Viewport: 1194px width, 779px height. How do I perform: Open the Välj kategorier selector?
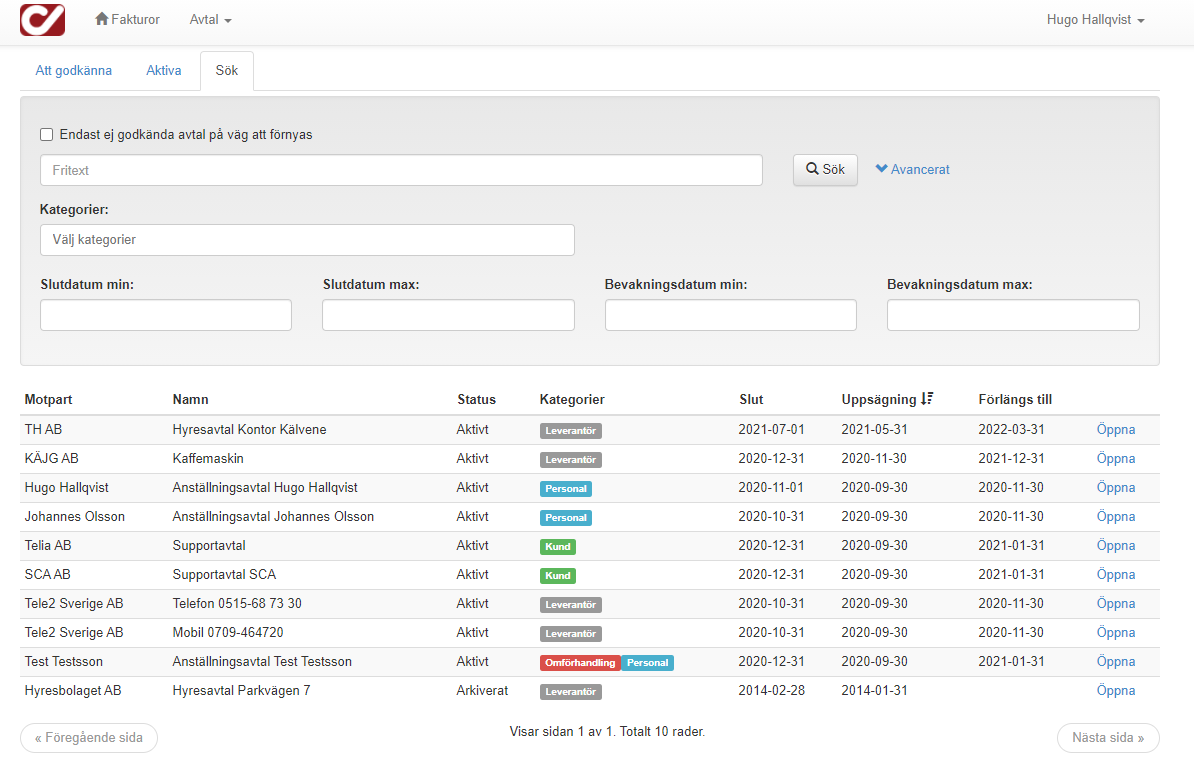(x=307, y=240)
